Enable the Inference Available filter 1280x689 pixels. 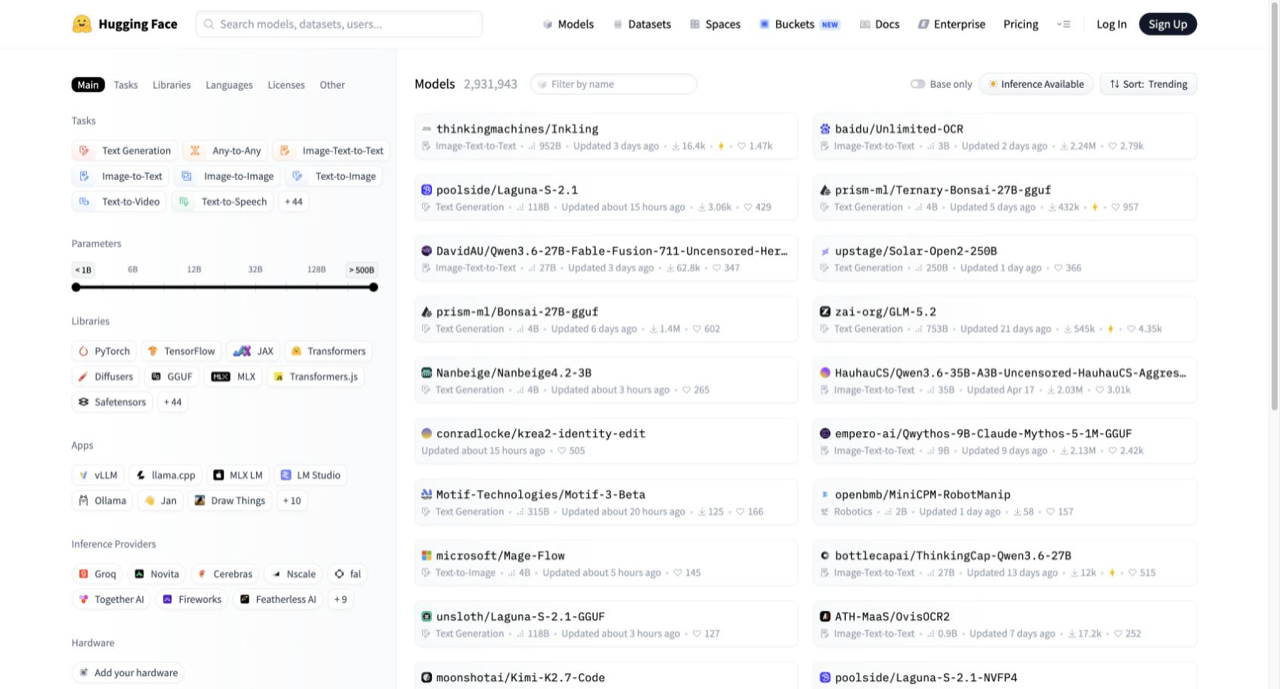(x=1035, y=84)
